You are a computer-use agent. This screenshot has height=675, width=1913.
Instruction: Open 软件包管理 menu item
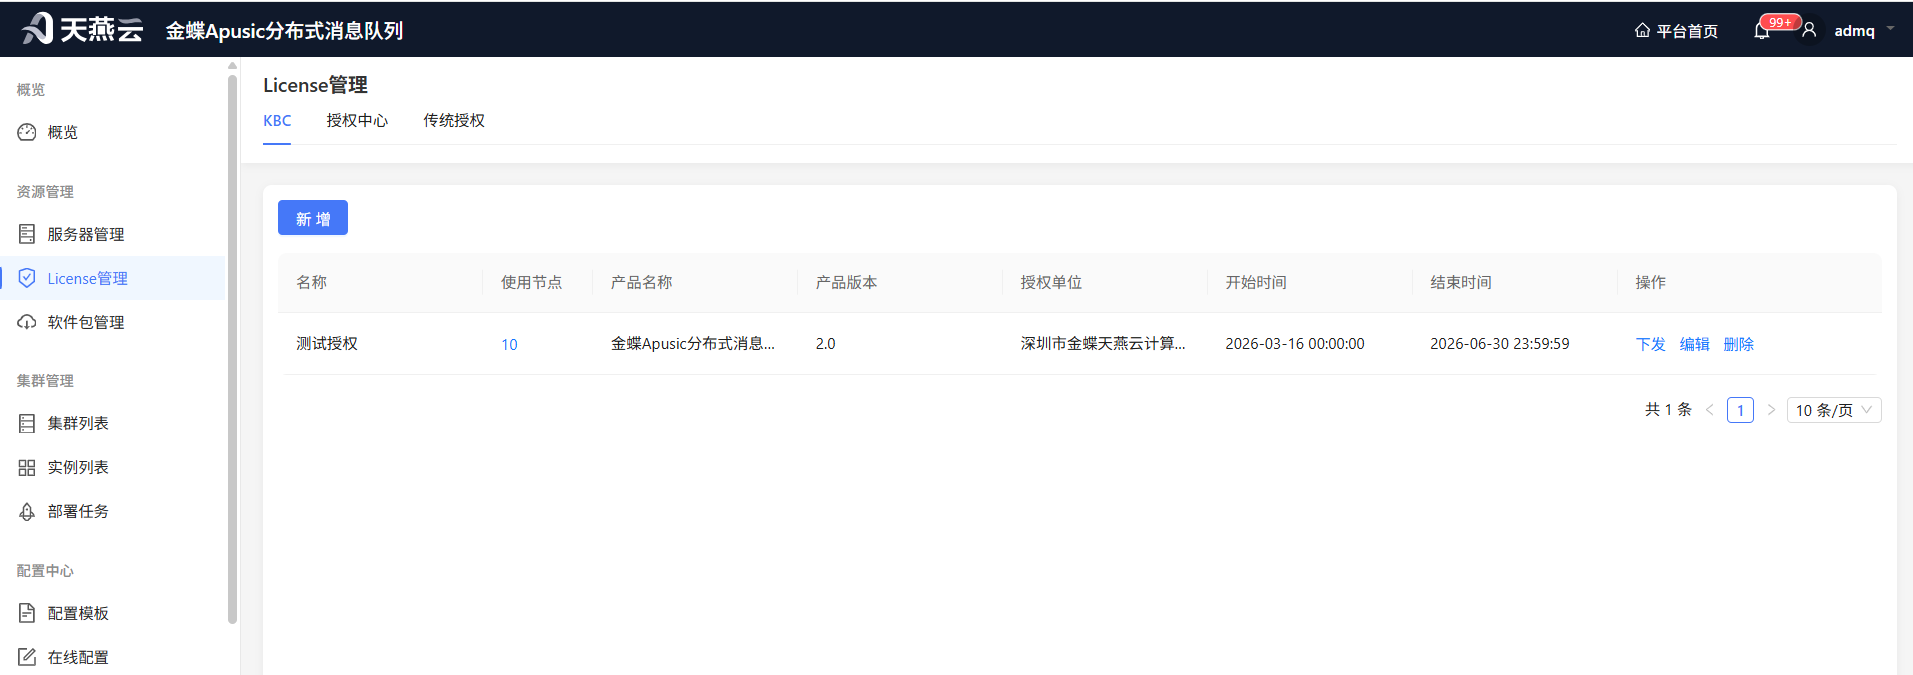coord(113,322)
